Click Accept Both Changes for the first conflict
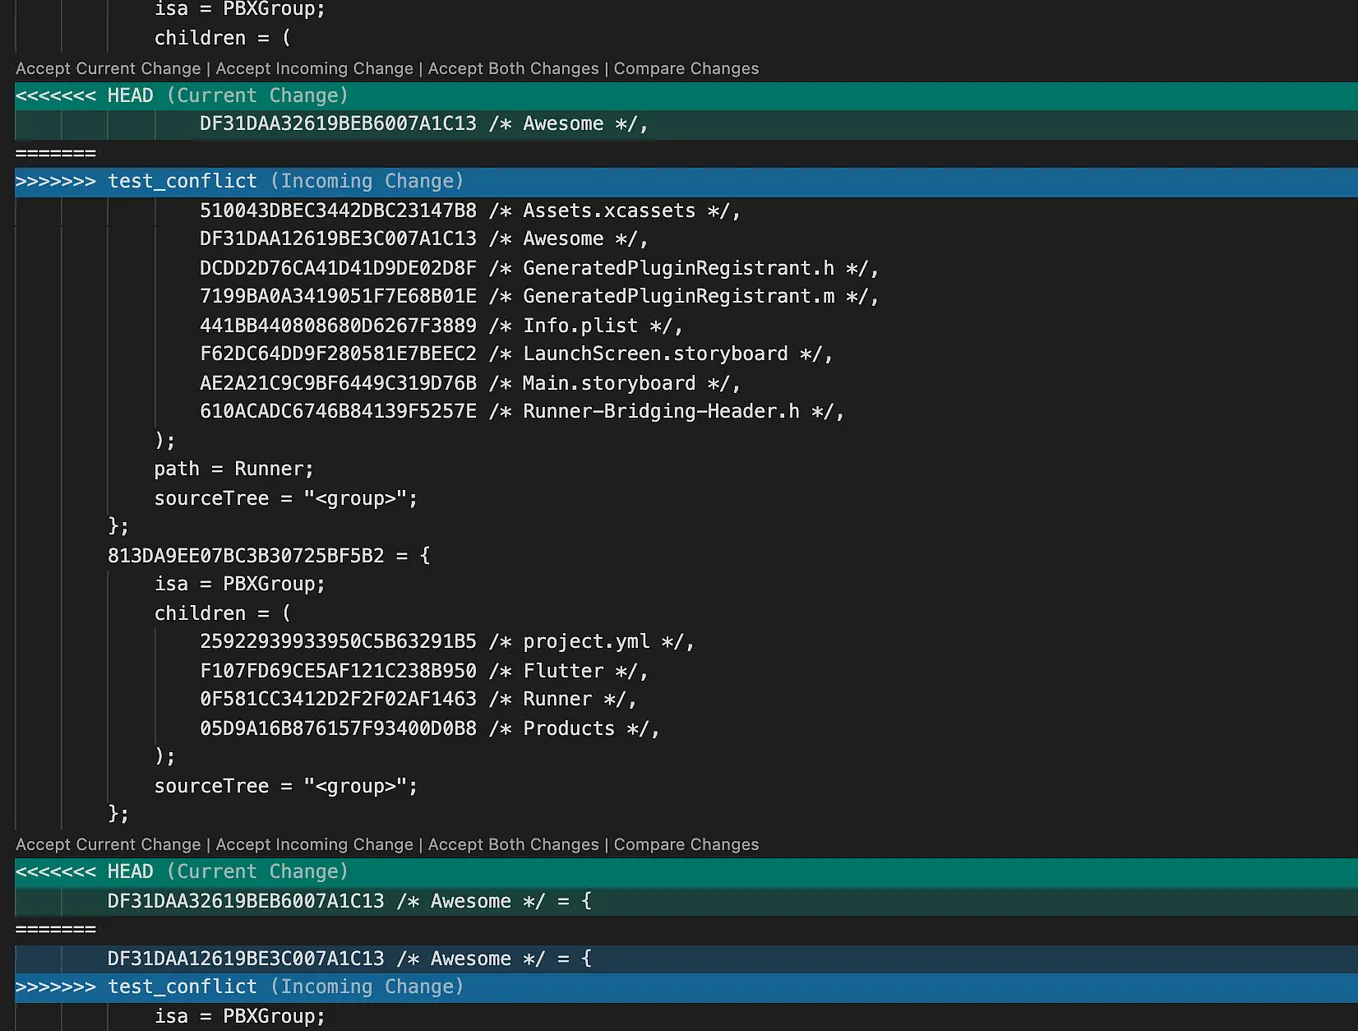The image size is (1358, 1031). click(x=513, y=68)
